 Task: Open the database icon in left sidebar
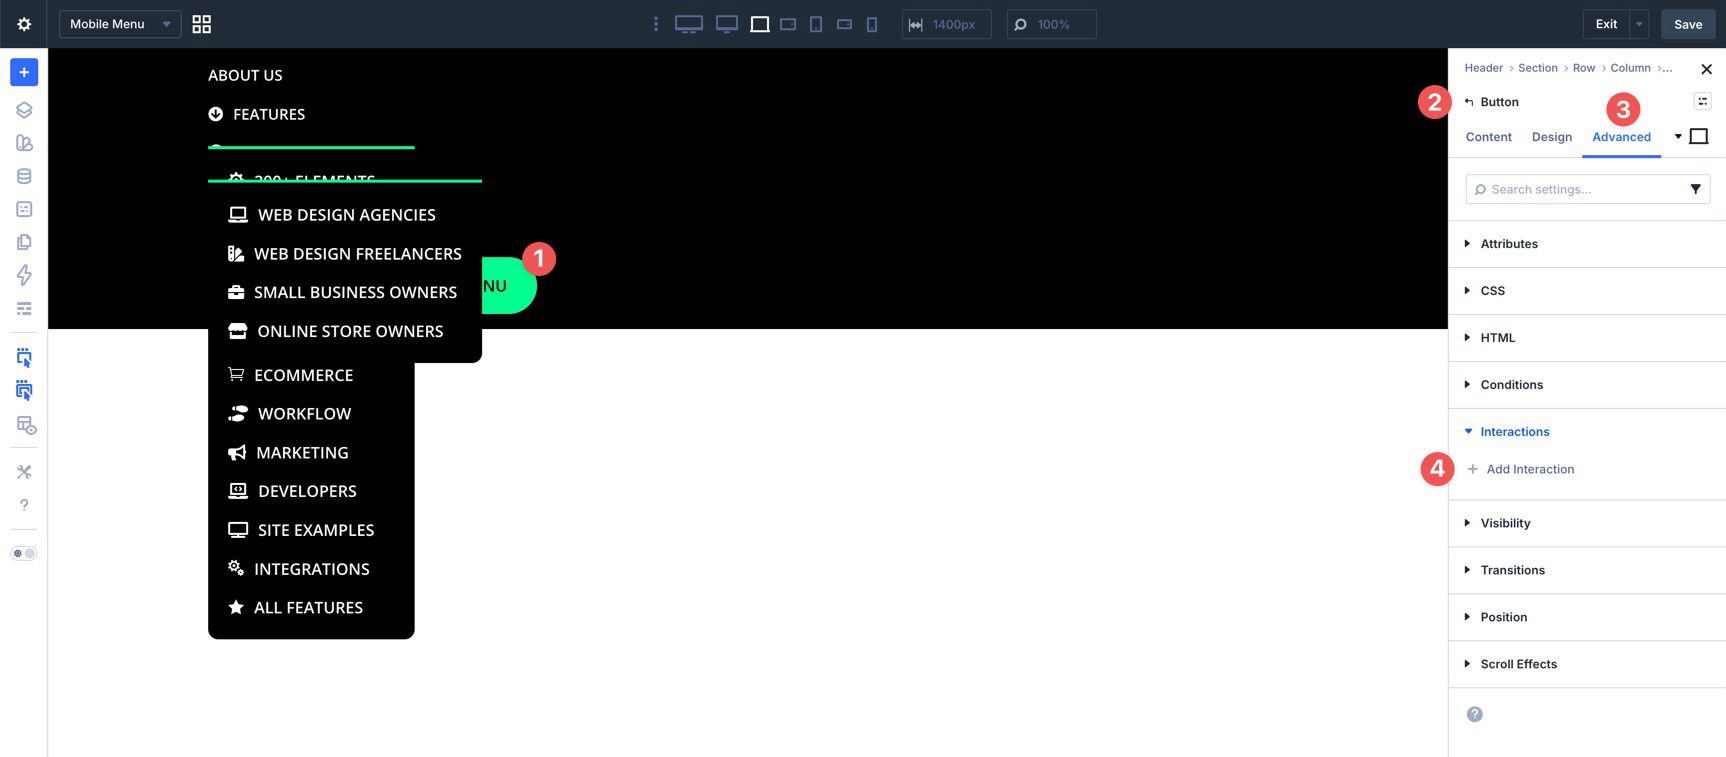[x=24, y=176]
